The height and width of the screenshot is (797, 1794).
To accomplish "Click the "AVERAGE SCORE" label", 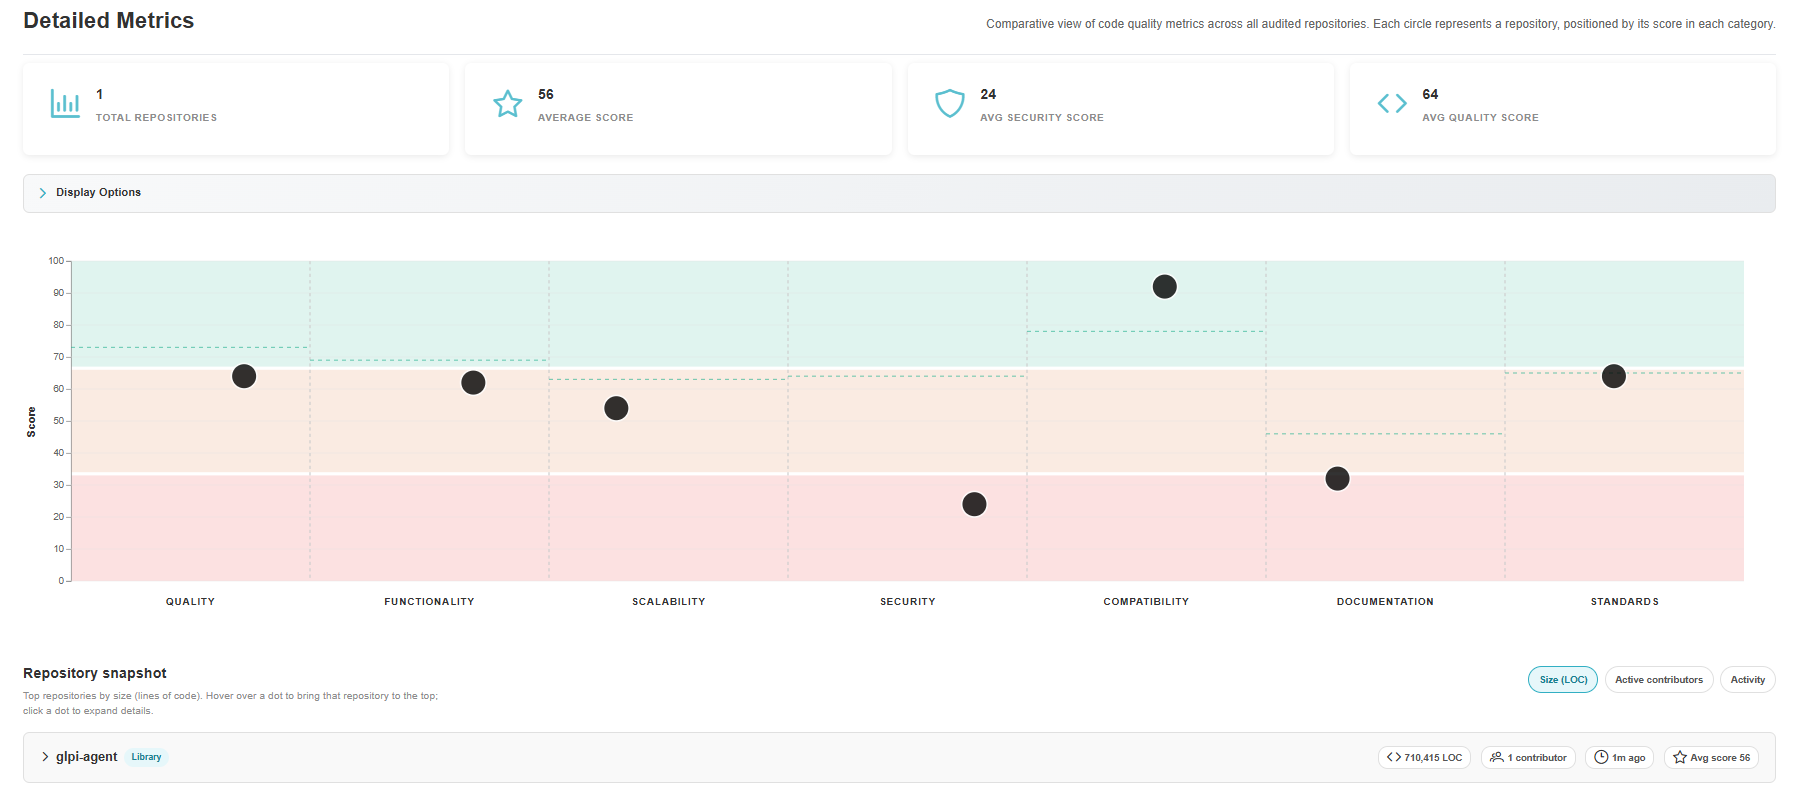I will (x=586, y=118).
